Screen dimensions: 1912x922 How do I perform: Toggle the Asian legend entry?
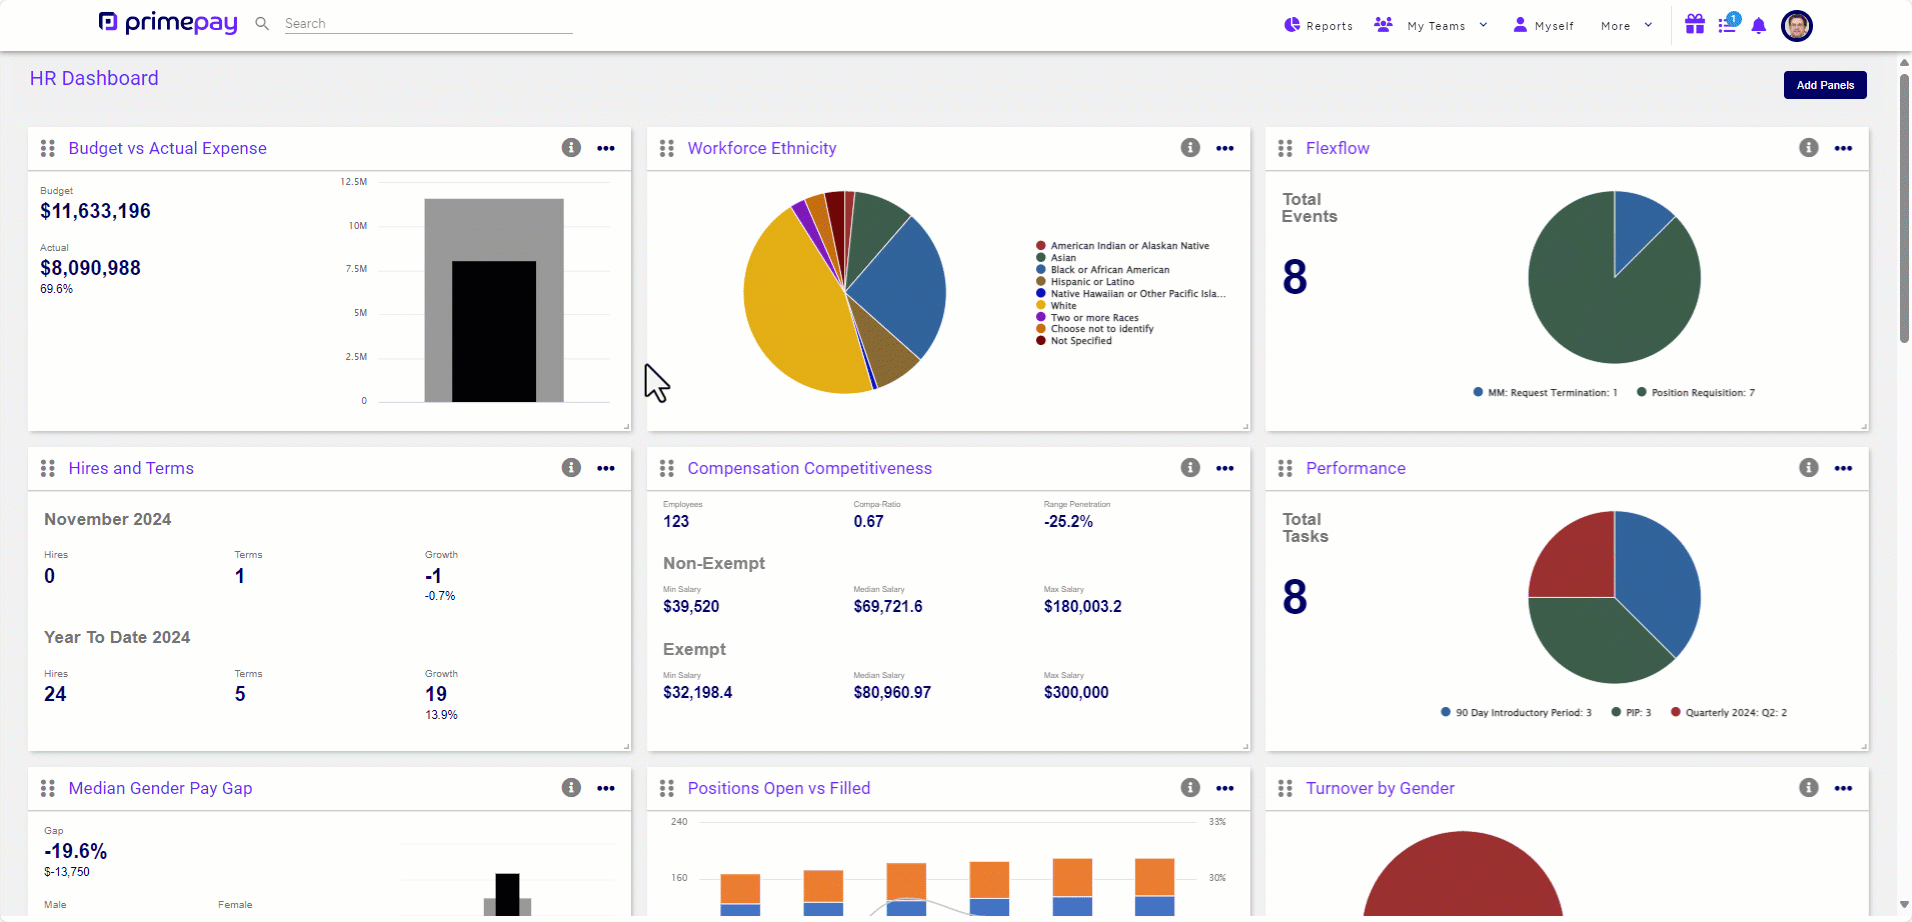[1056, 258]
